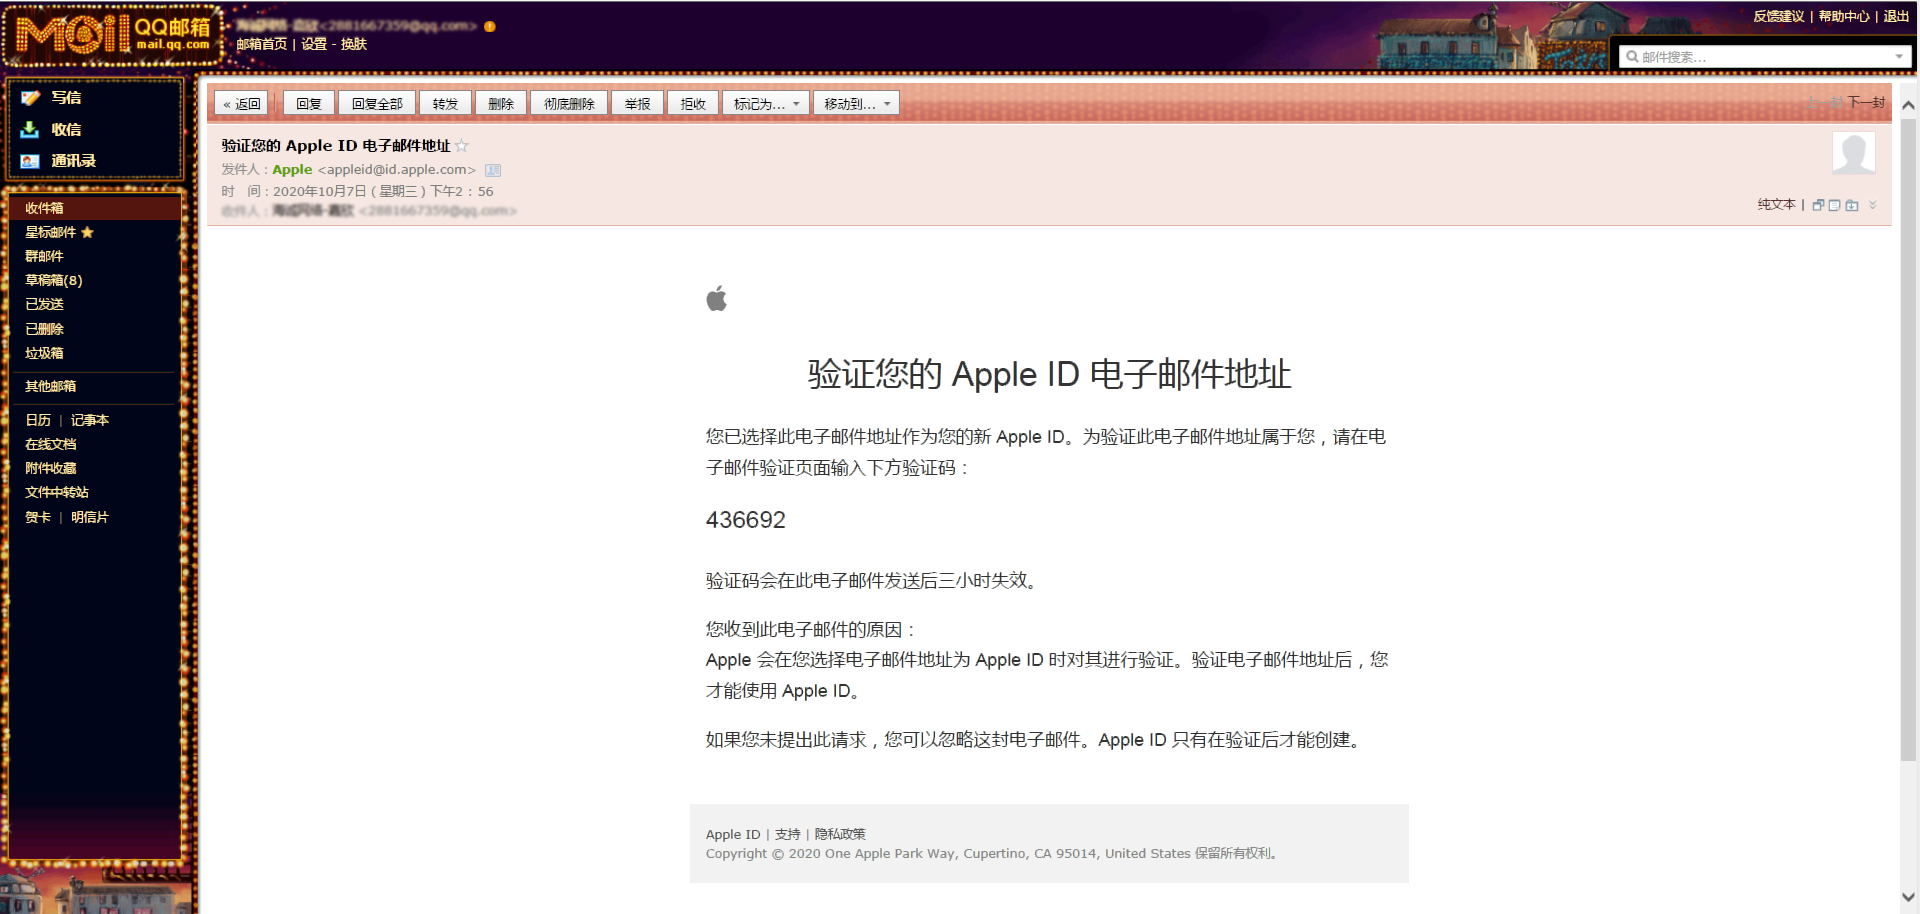
Task: Open the 移动到 (move to) dropdown
Action: tap(856, 104)
